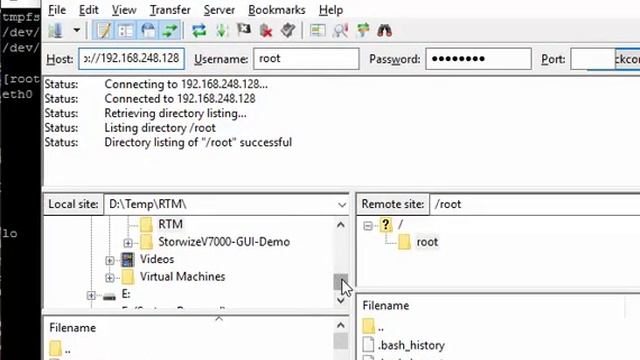Toggle remote directory tree icon

[148, 31]
